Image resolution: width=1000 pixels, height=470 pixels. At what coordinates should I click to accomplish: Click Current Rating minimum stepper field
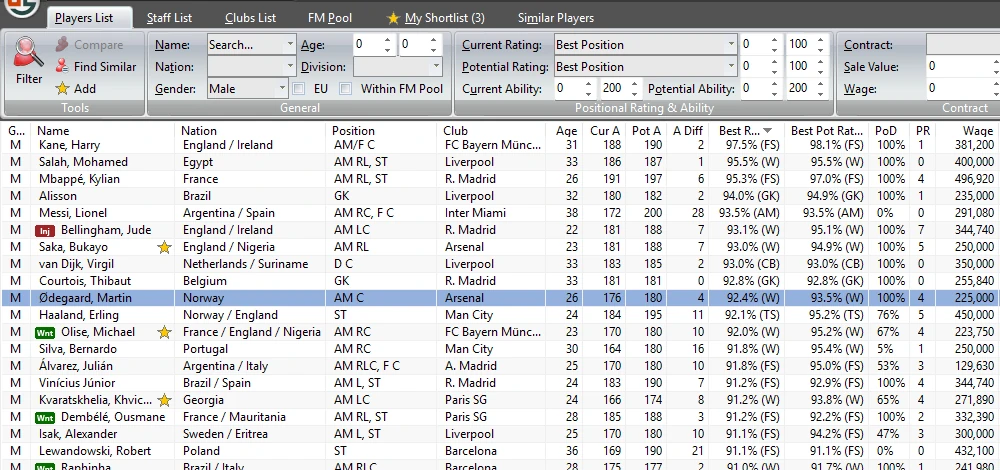click(x=760, y=45)
